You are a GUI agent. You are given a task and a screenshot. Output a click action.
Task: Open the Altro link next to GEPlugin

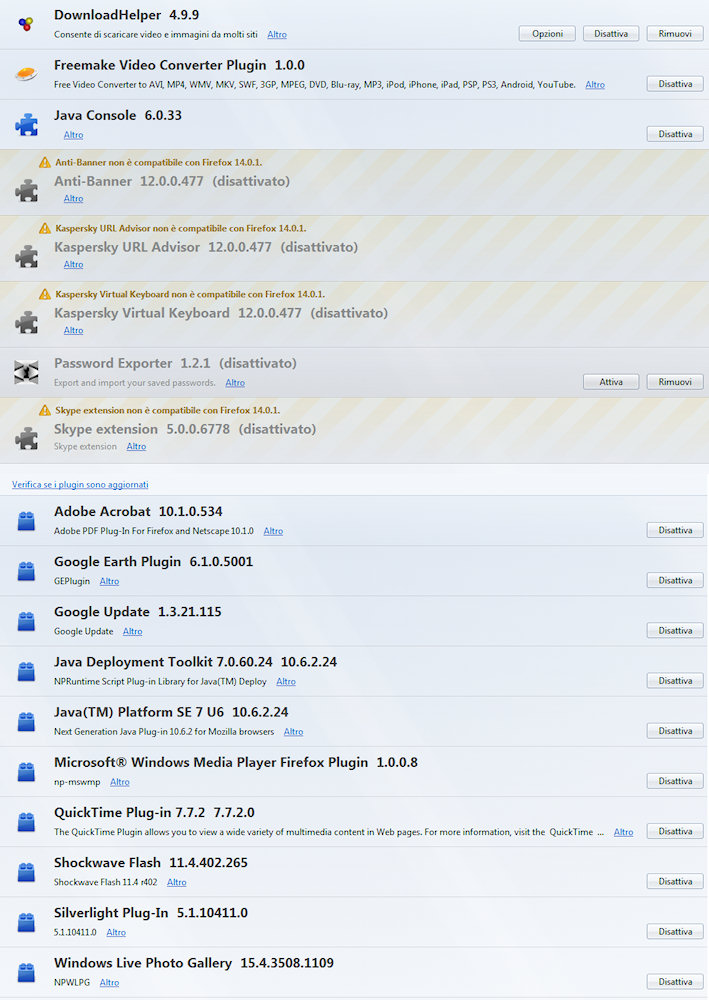pos(109,581)
